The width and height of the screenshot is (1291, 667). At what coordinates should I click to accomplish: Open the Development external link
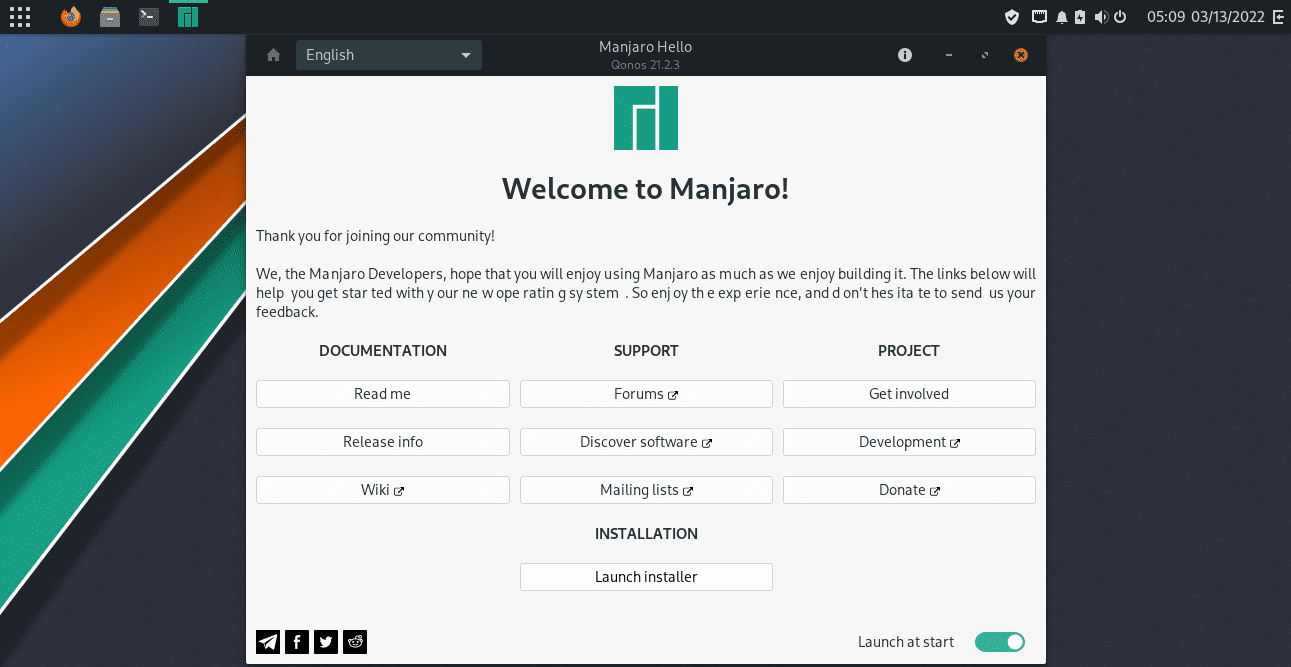point(909,442)
